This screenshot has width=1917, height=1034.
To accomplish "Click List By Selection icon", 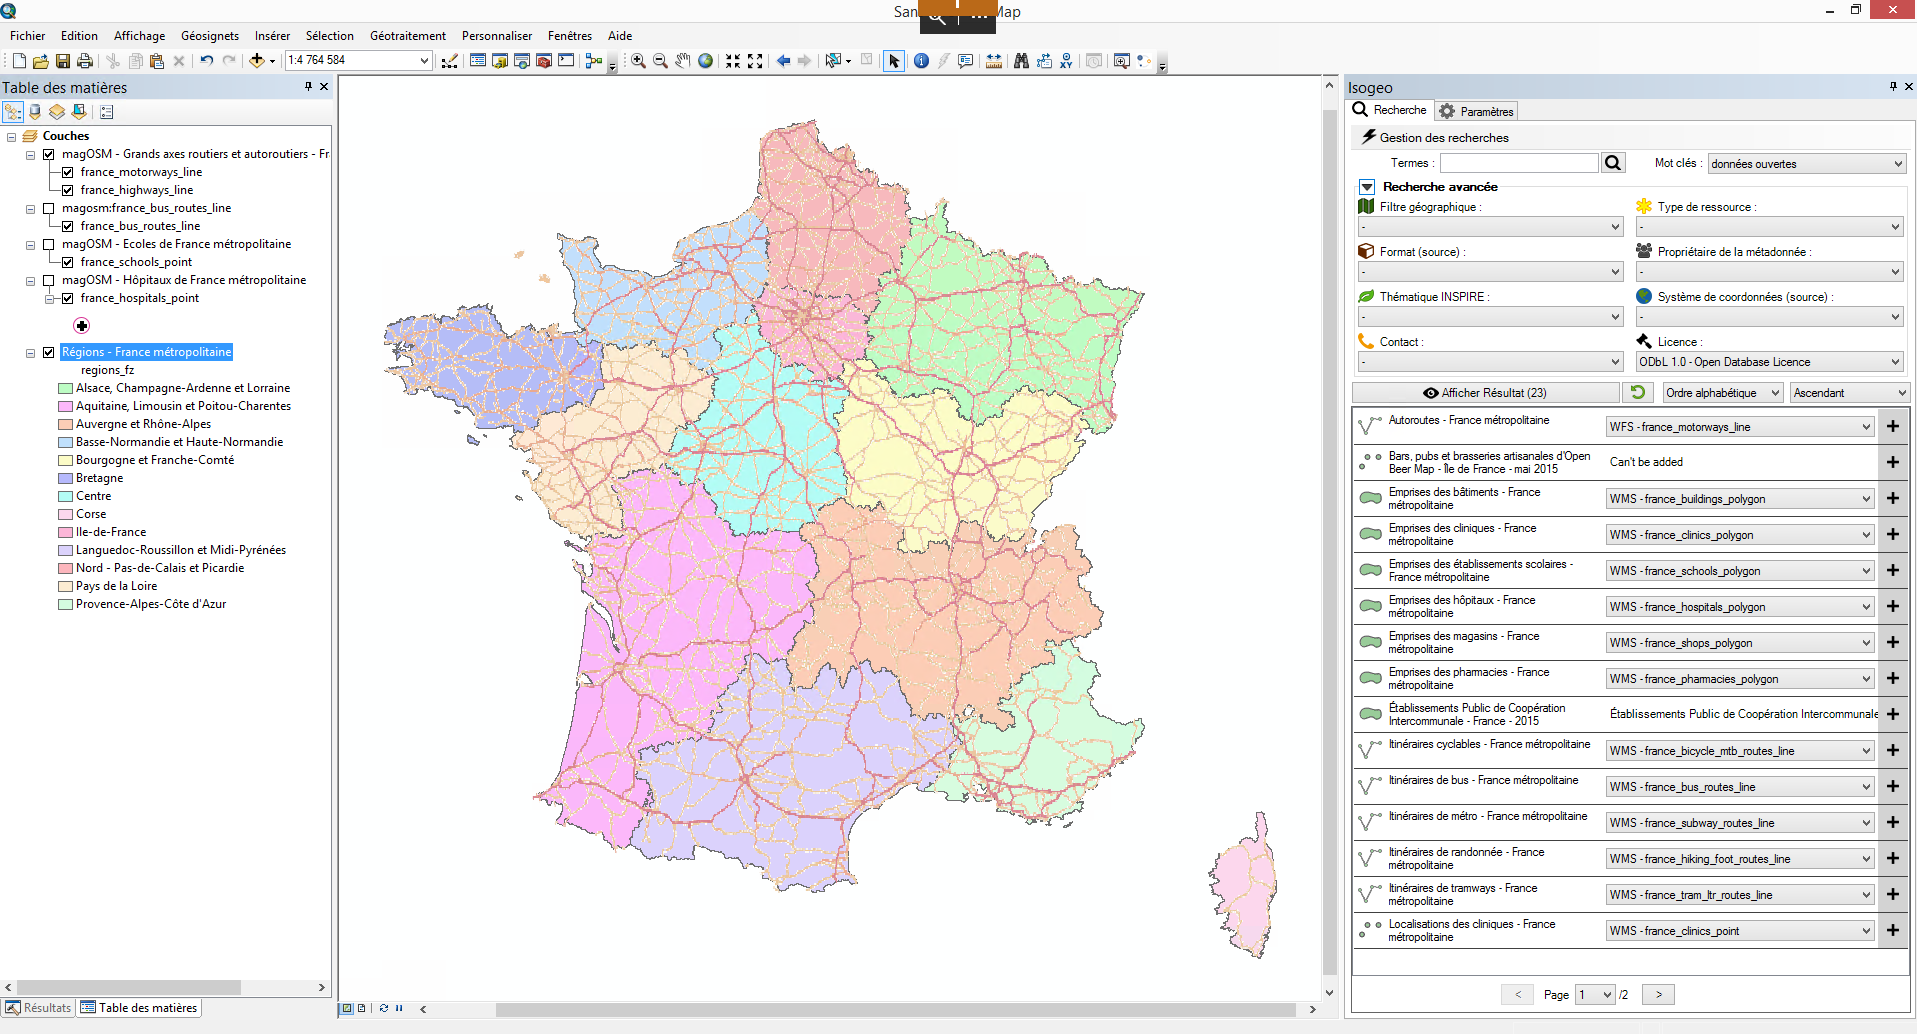I will coord(79,112).
